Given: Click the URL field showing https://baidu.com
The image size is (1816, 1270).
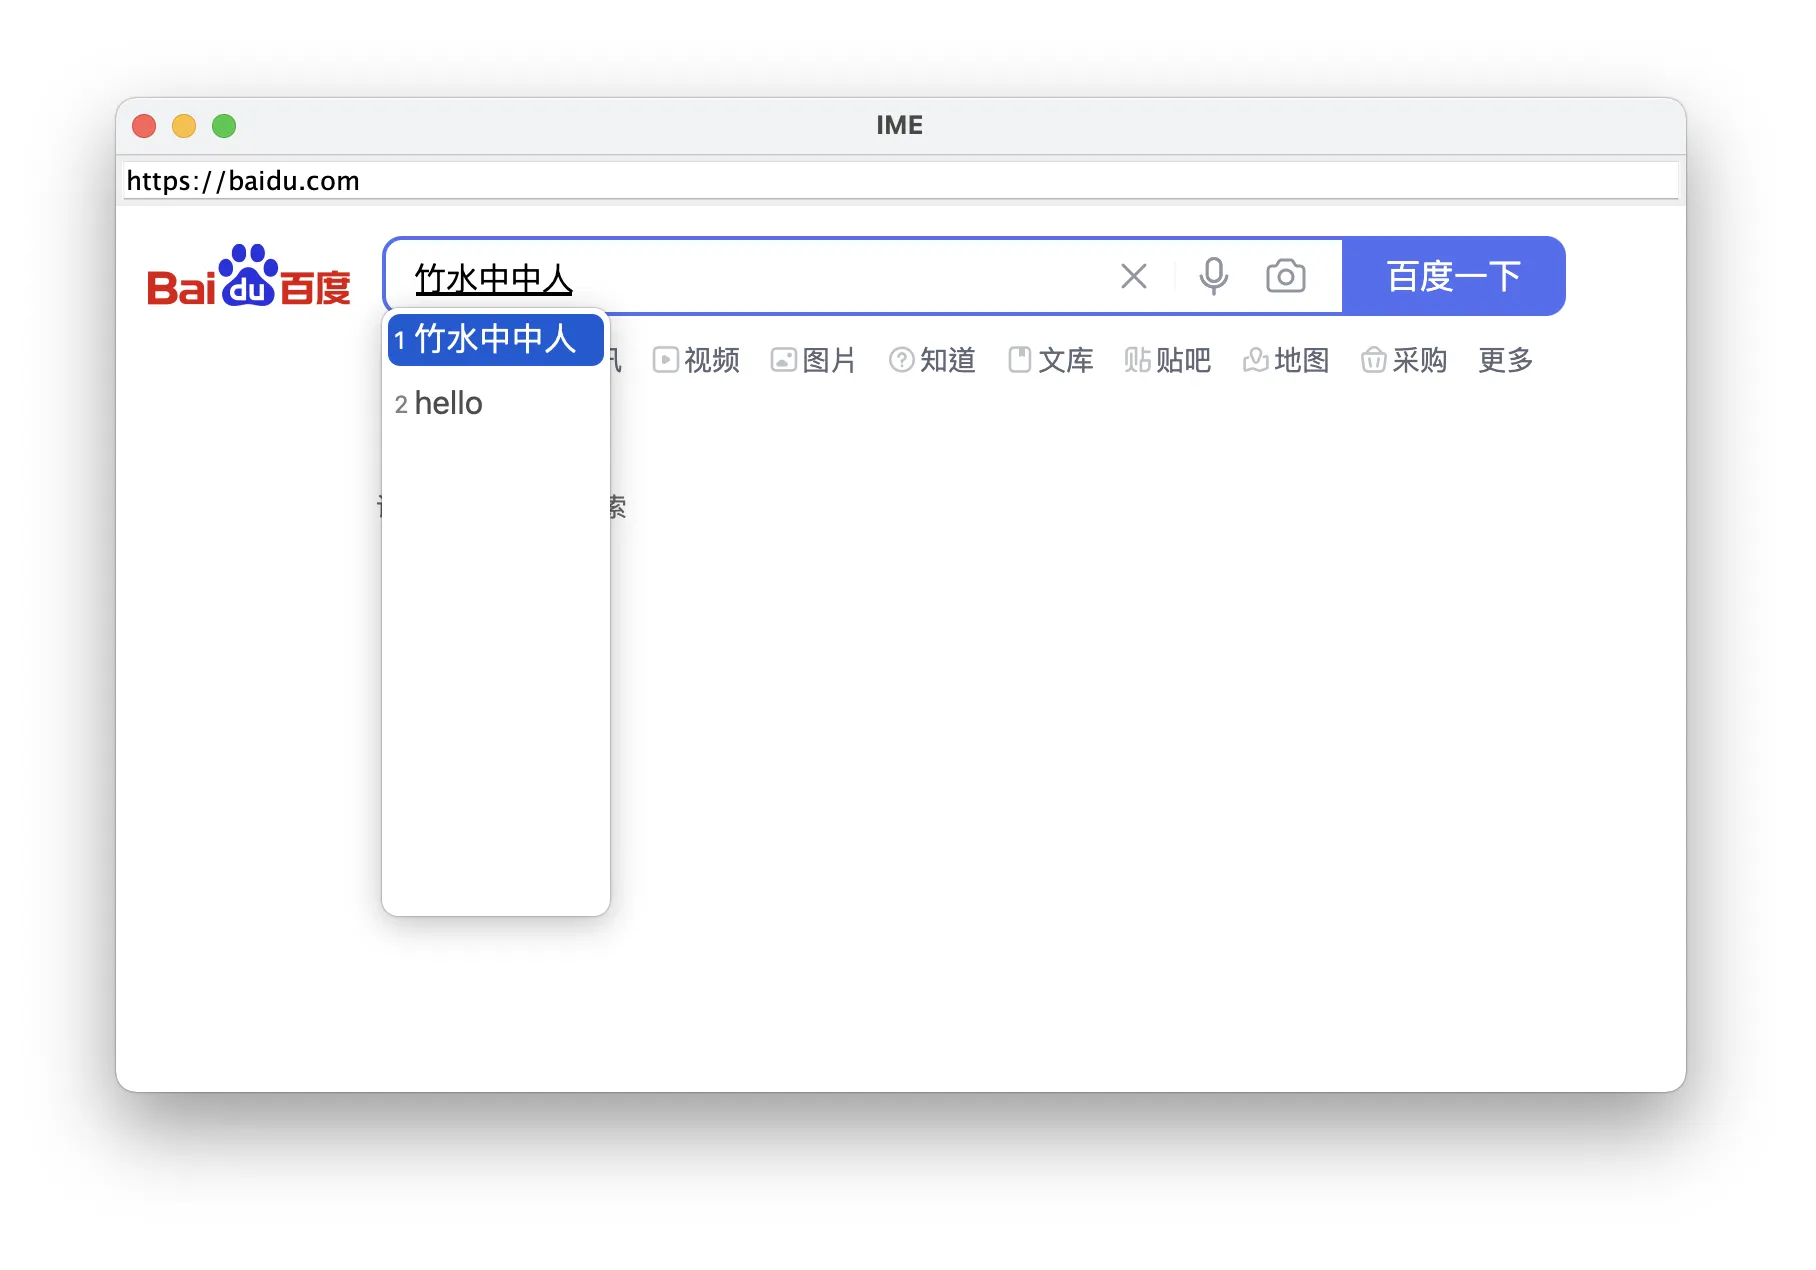Looking at the screenshot, I should coord(900,181).
